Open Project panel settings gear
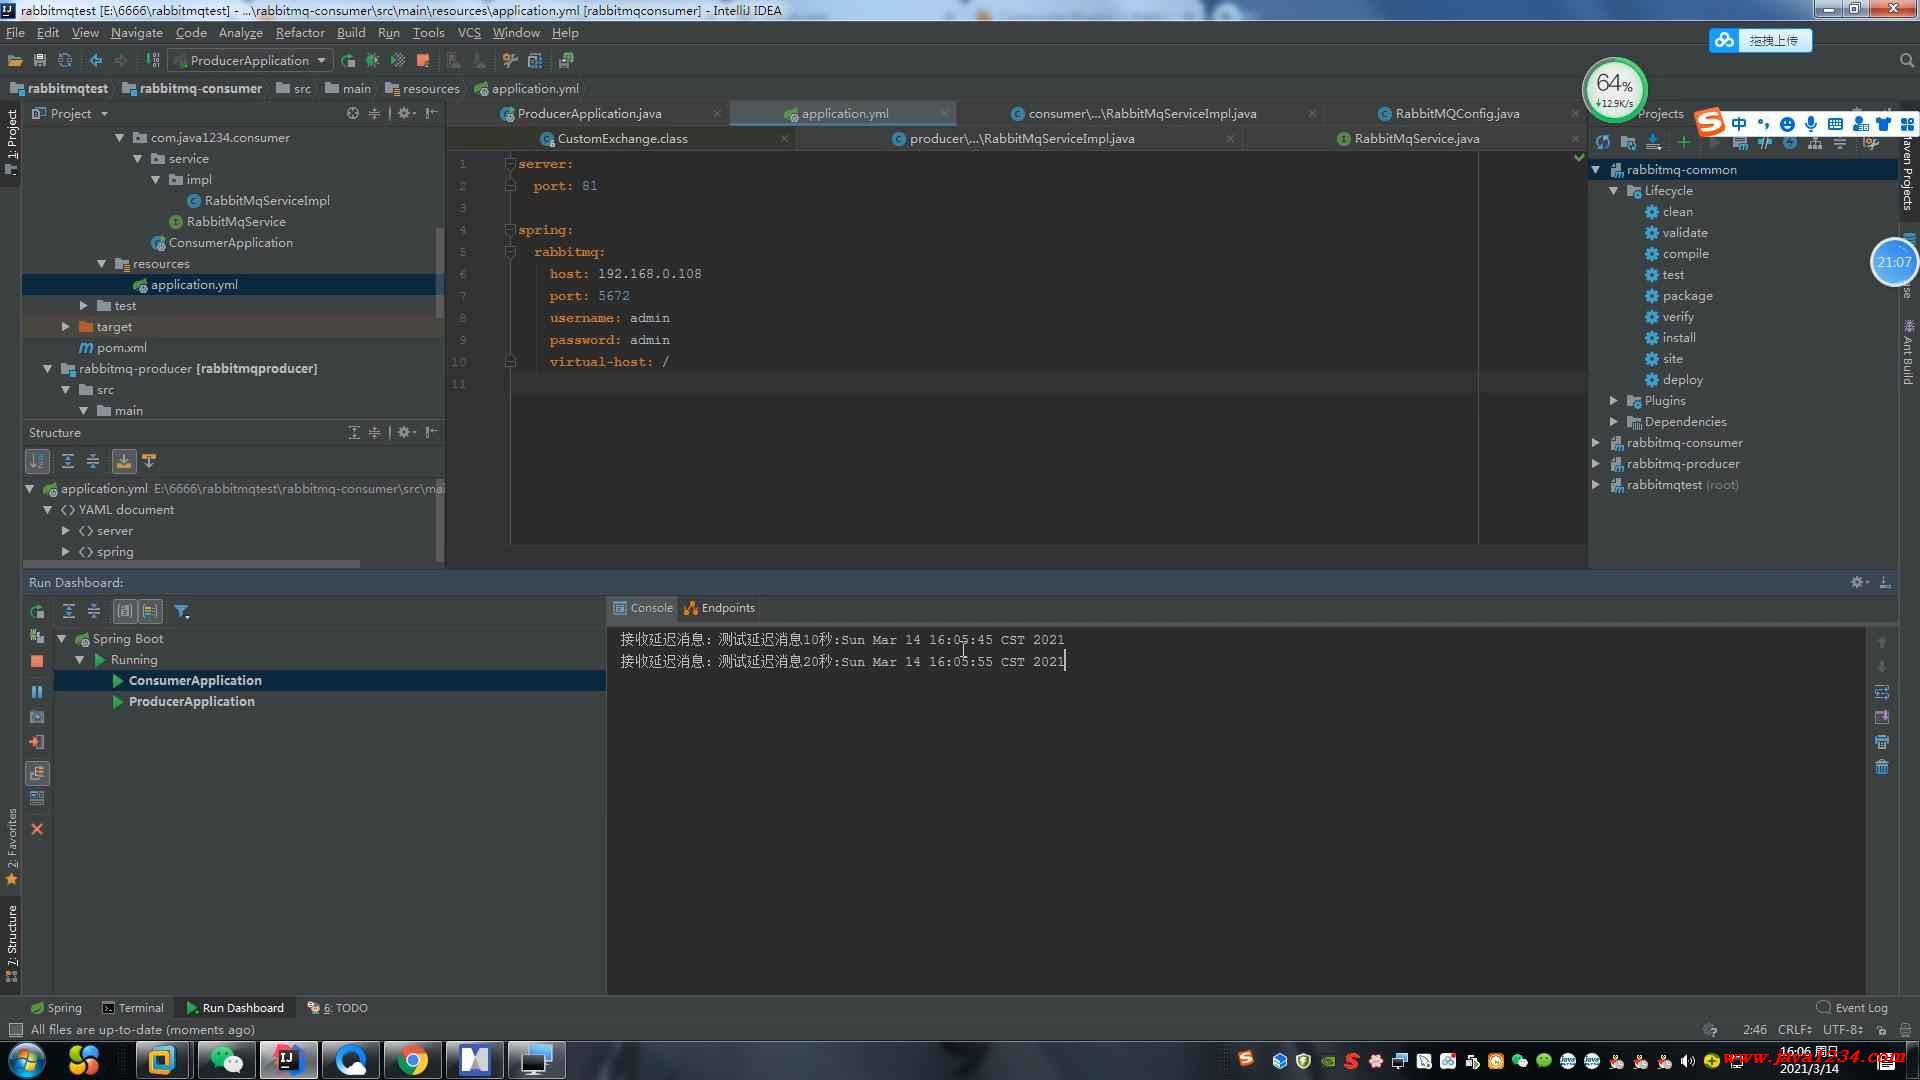 click(x=406, y=113)
